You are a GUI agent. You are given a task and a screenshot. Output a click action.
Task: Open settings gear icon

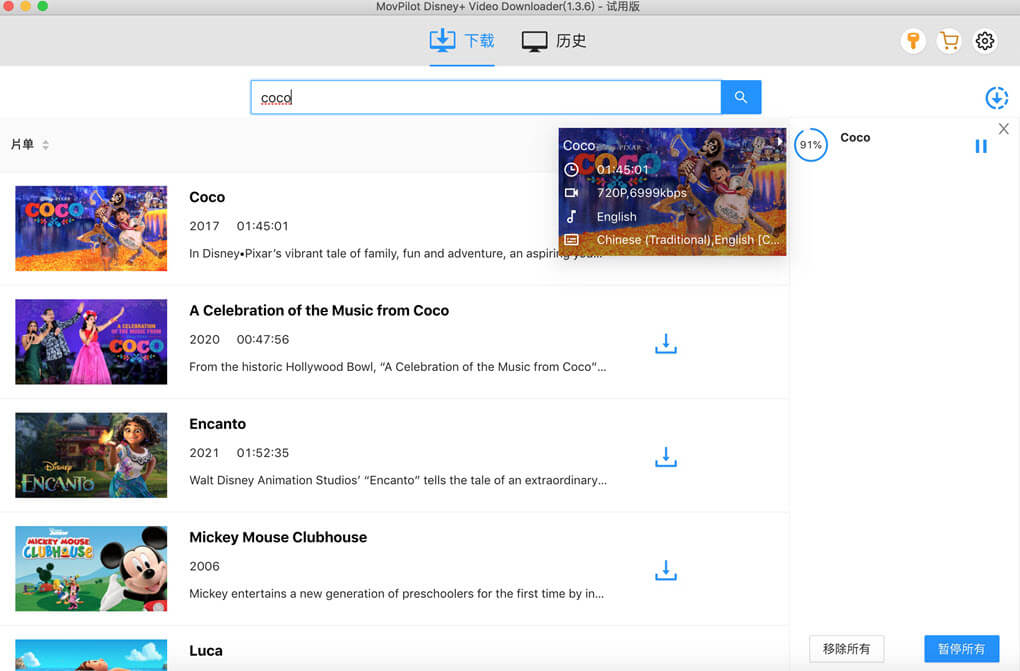point(985,41)
